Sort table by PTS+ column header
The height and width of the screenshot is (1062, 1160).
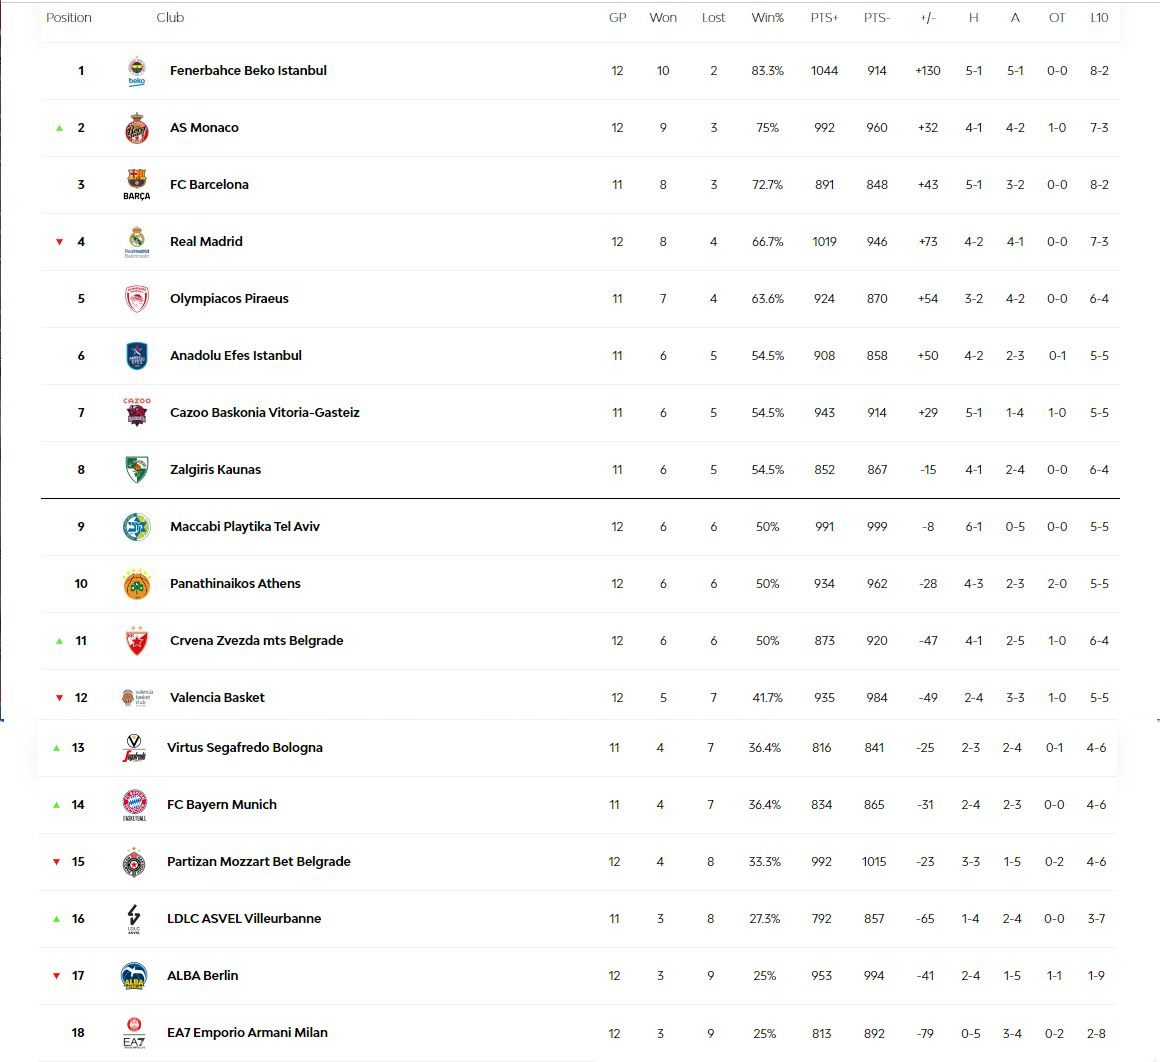coord(824,18)
